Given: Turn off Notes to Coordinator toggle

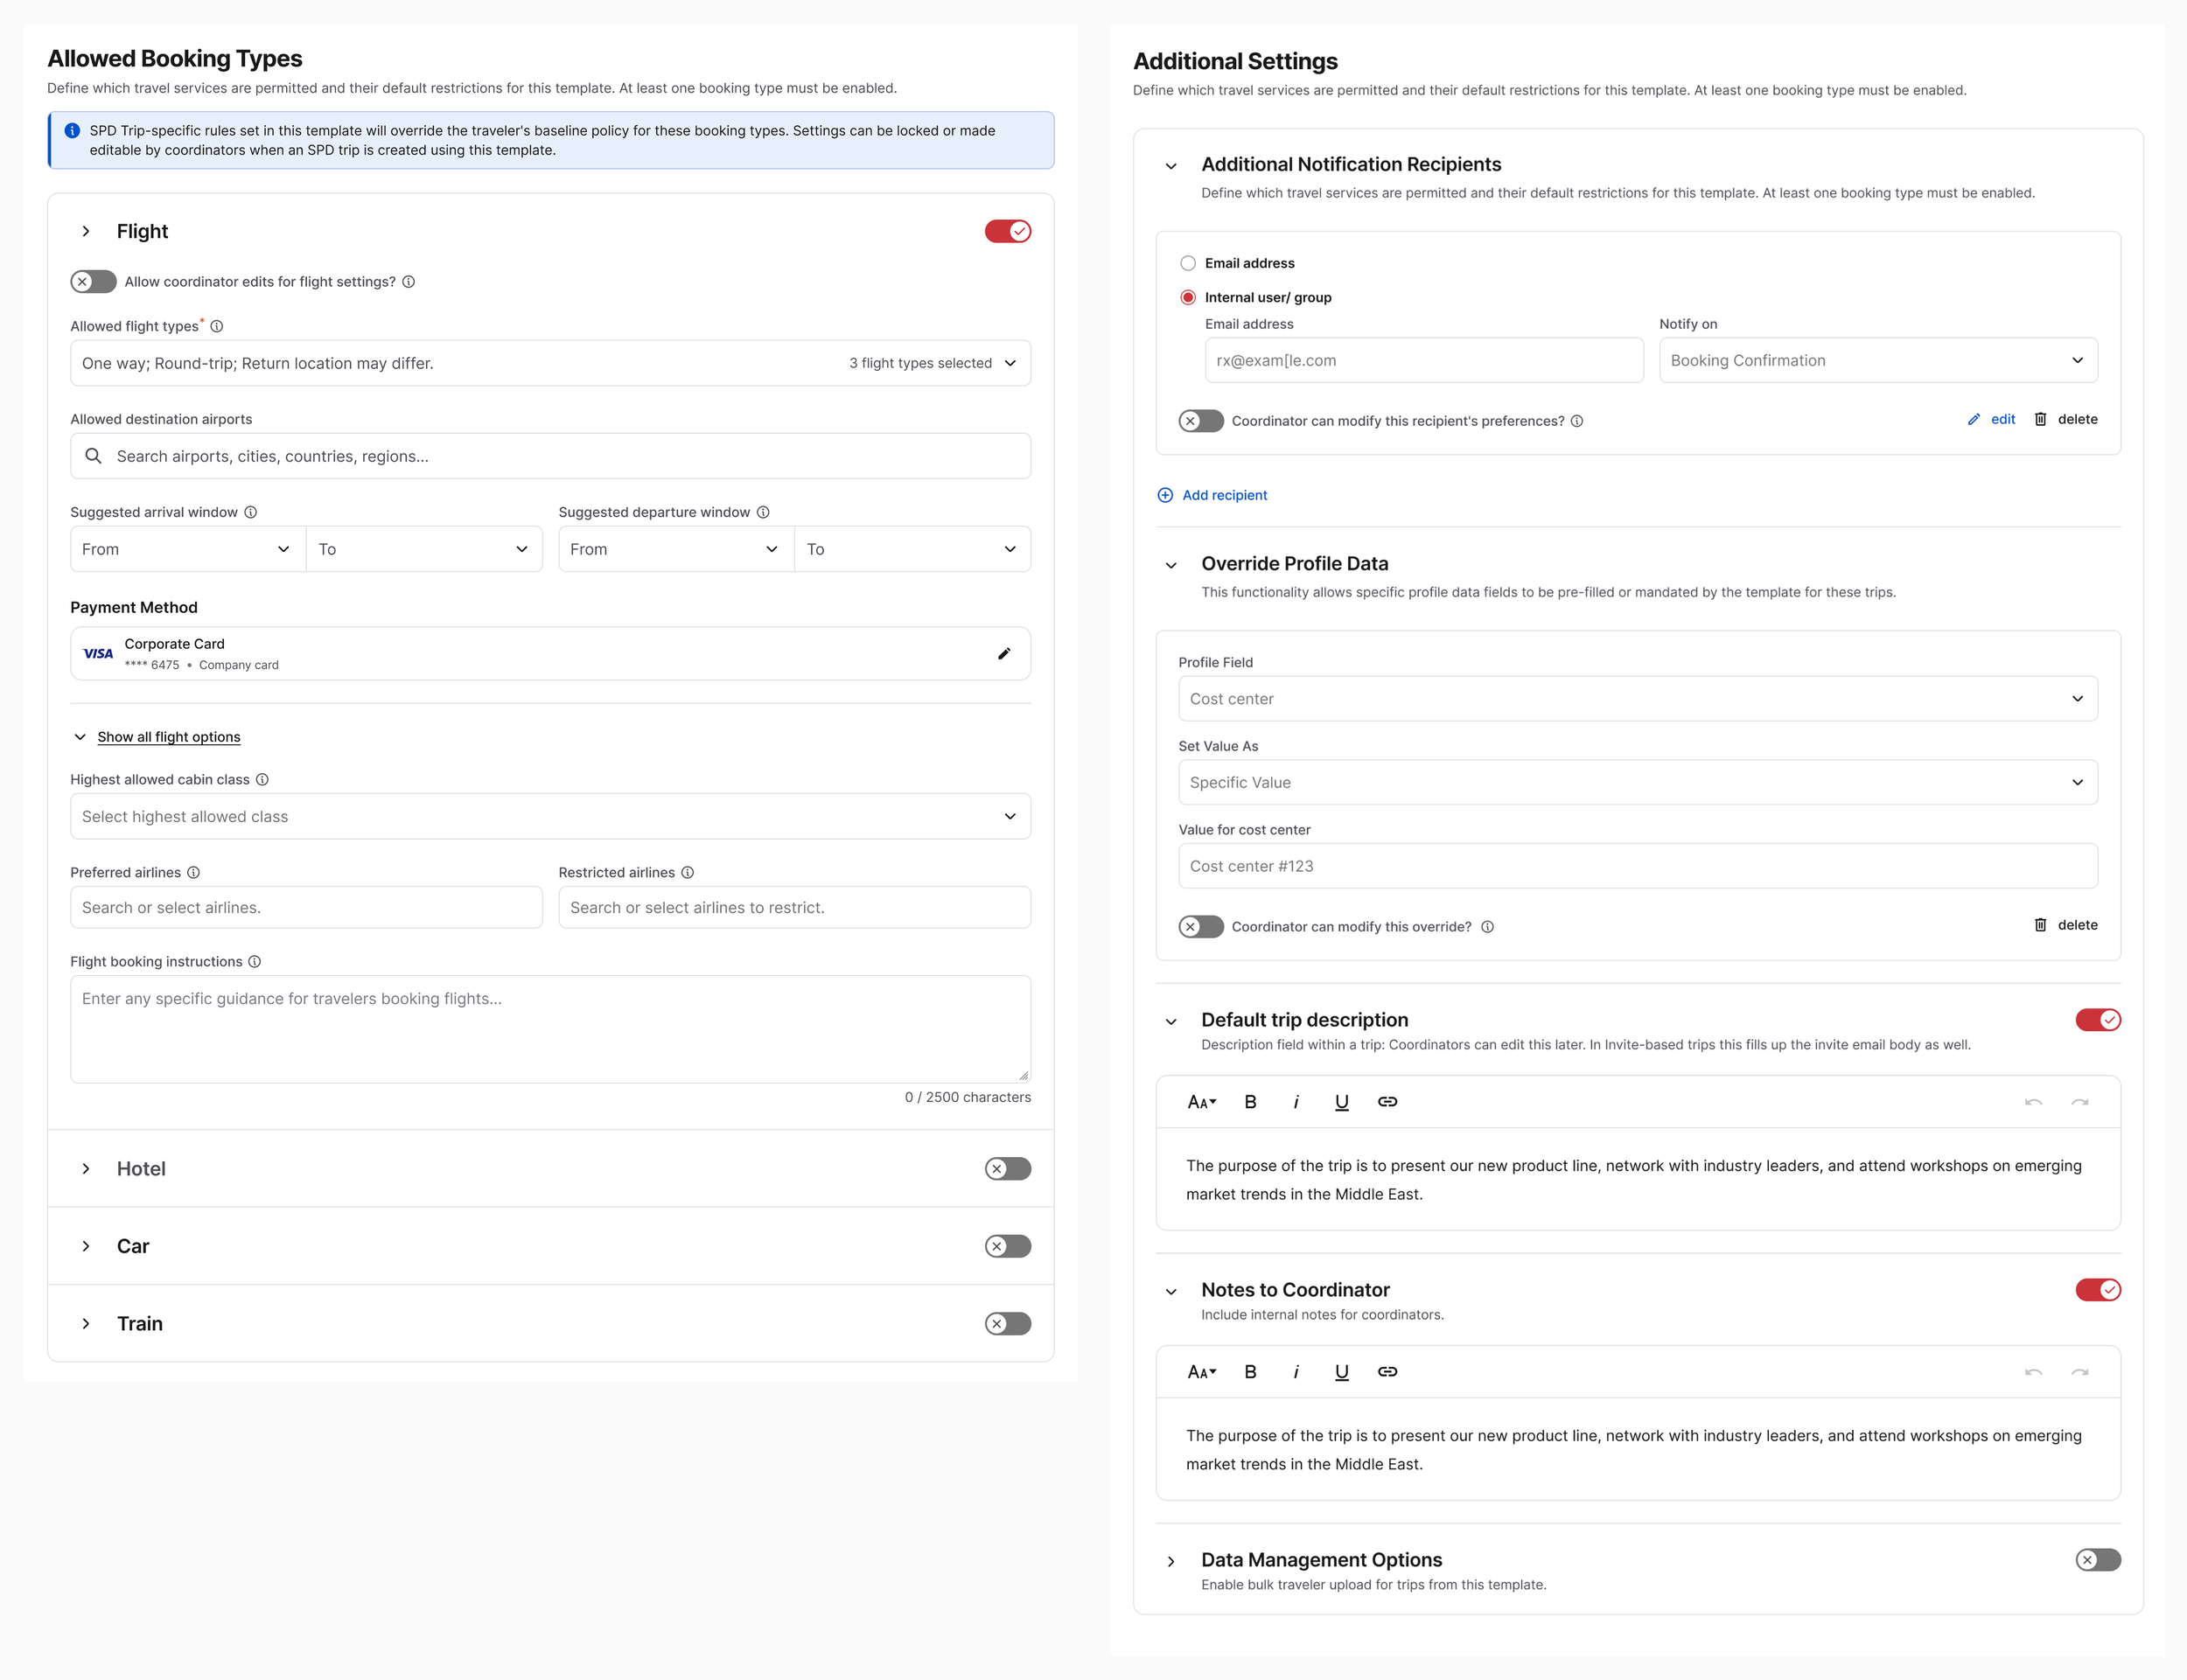Looking at the screenshot, I should [x=2098, y=1290].
